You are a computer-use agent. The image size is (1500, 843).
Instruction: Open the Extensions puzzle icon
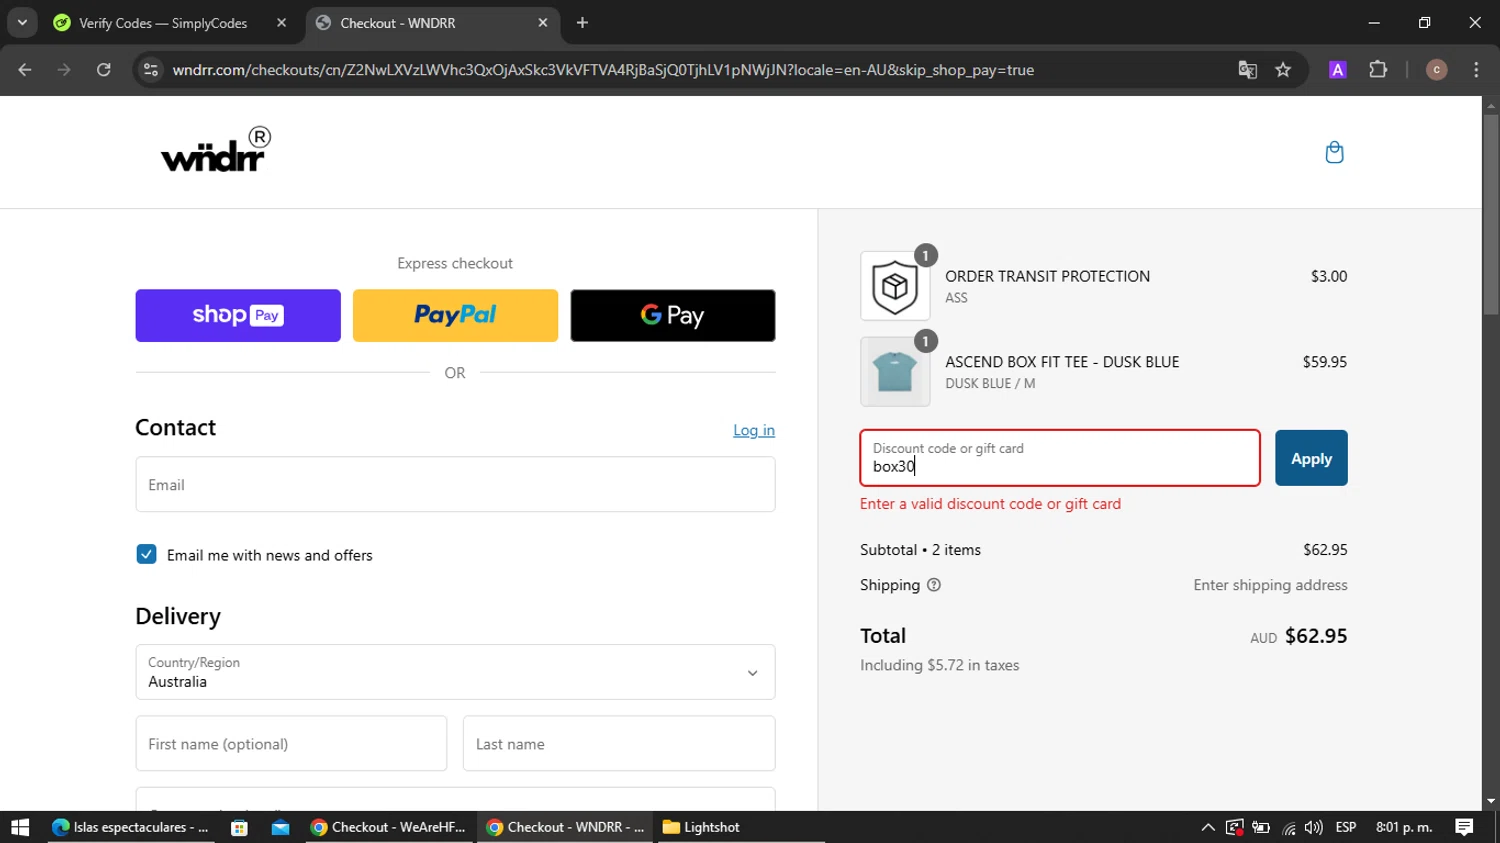[x=1378, y=70]
